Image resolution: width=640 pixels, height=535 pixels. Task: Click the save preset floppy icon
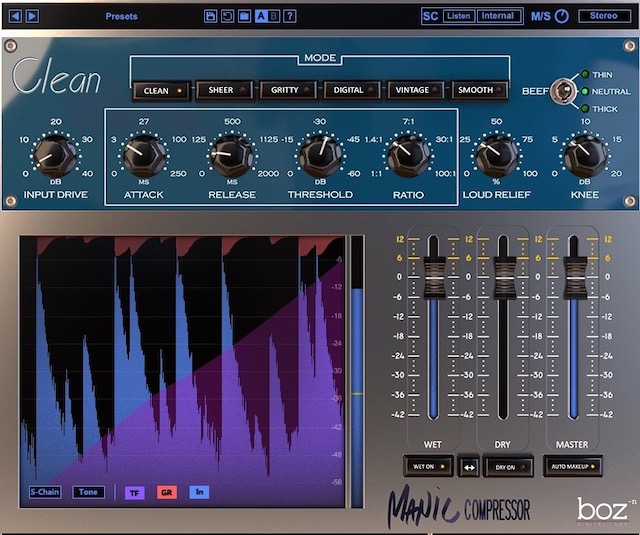point(210,16)
